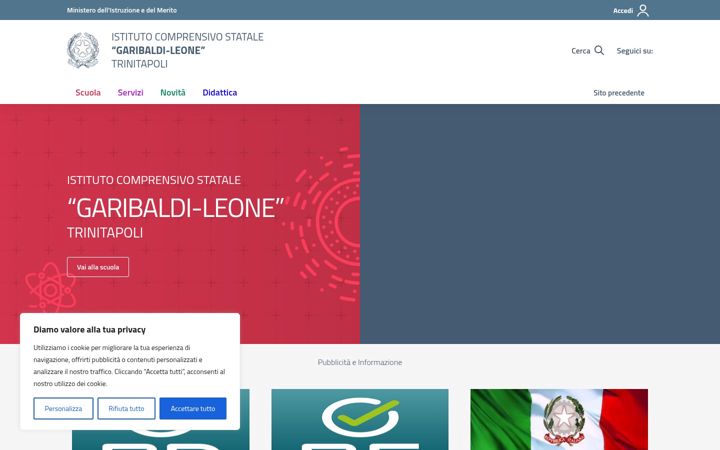Image resolution: width=720 pixels, height=450 pixels.
Task: Click the user account icon near Accedi
Action: point(643,10)
